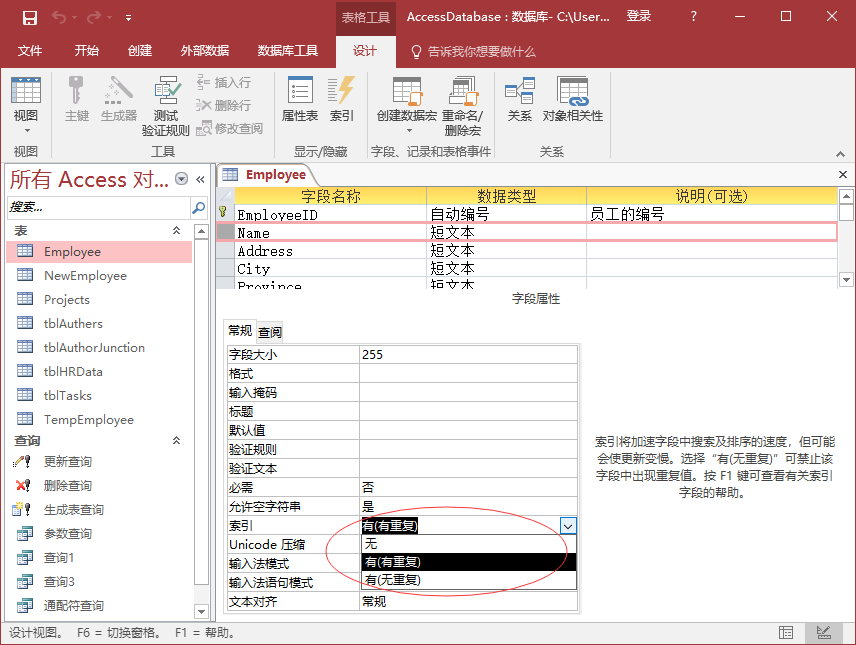Open the 数据库工具 ribbon tab
Viewport: 856px width, 645px height.
[287, 51]
